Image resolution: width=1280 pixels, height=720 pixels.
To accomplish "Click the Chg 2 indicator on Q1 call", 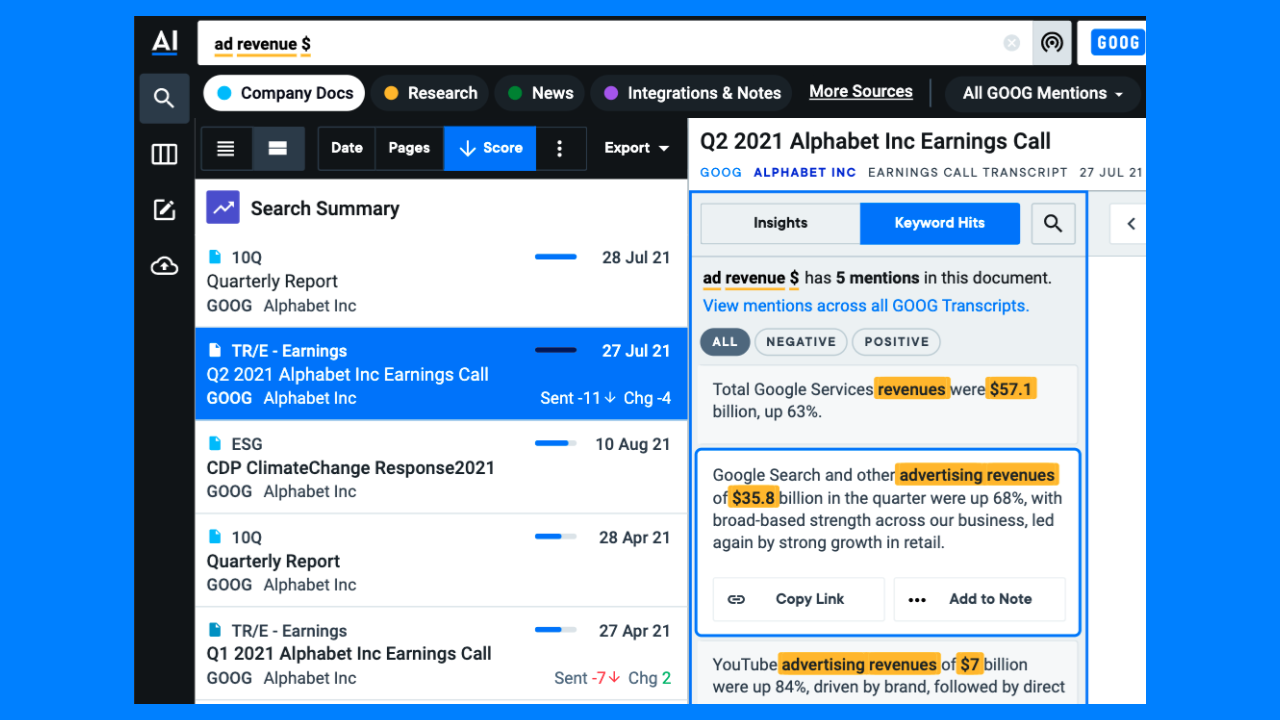I will pyautogui.click(x=650, y=678).
